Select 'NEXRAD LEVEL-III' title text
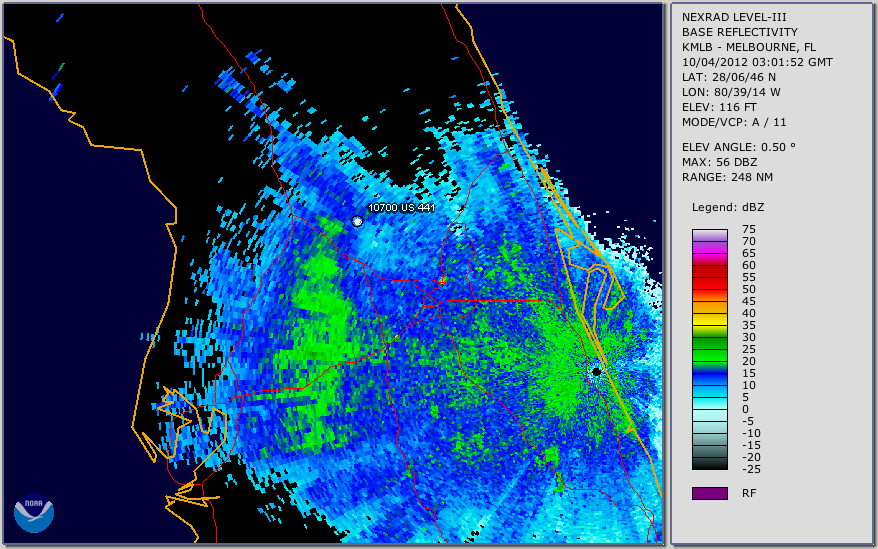Image resolution: width=878 pixels, height=549 pixels. pyautogui.click(x=734, y=17)
